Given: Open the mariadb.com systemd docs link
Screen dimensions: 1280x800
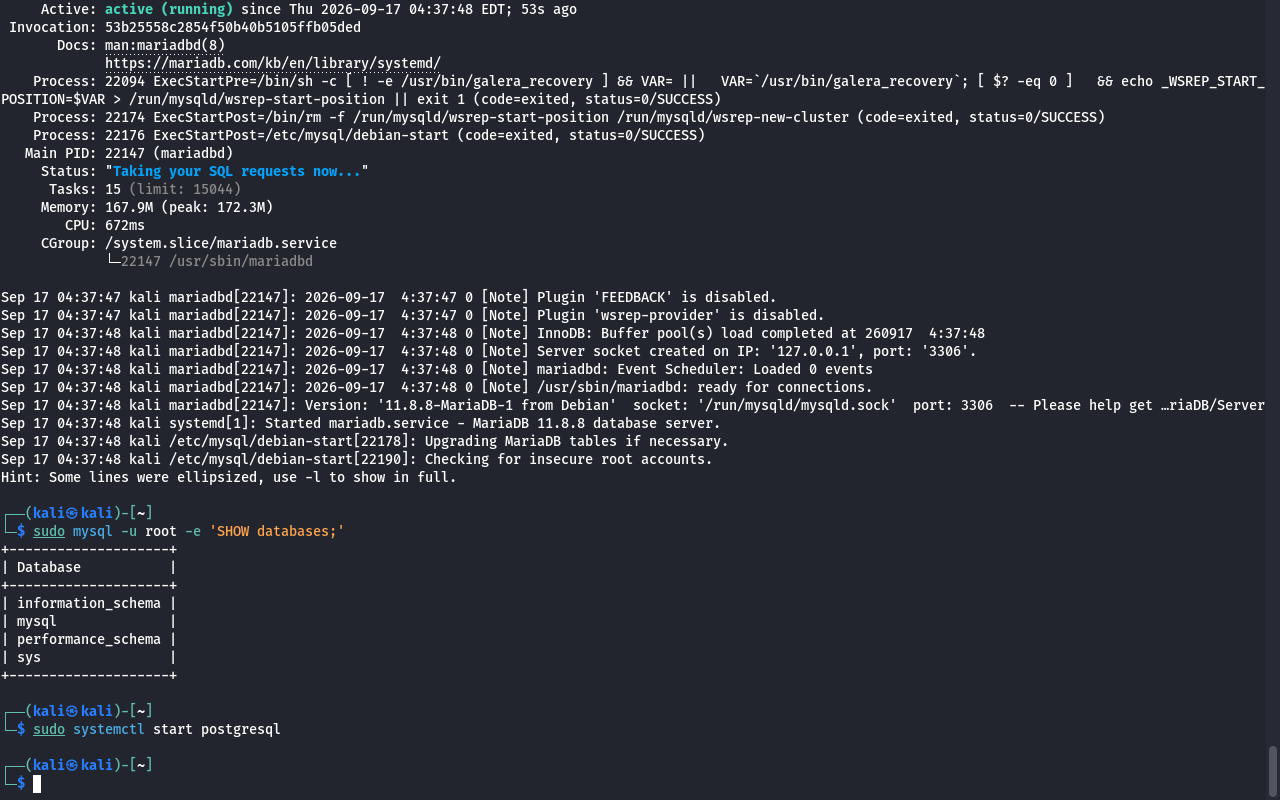Looking at the screenshot, I should pyautogui.click(x=273, y=63).
